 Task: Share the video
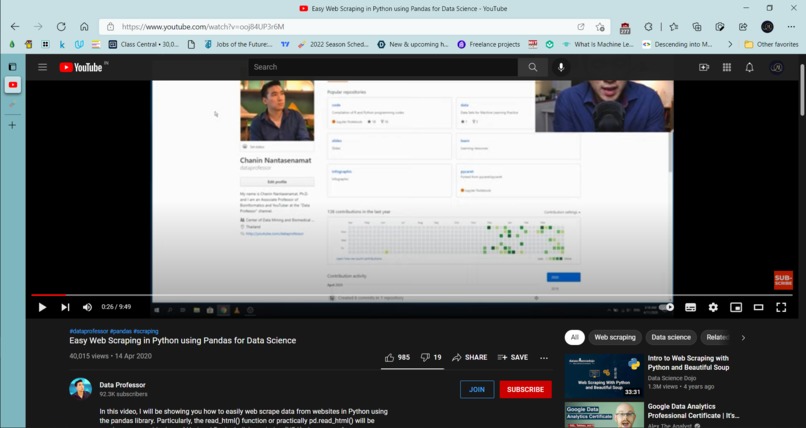click(x=469, y=358)
